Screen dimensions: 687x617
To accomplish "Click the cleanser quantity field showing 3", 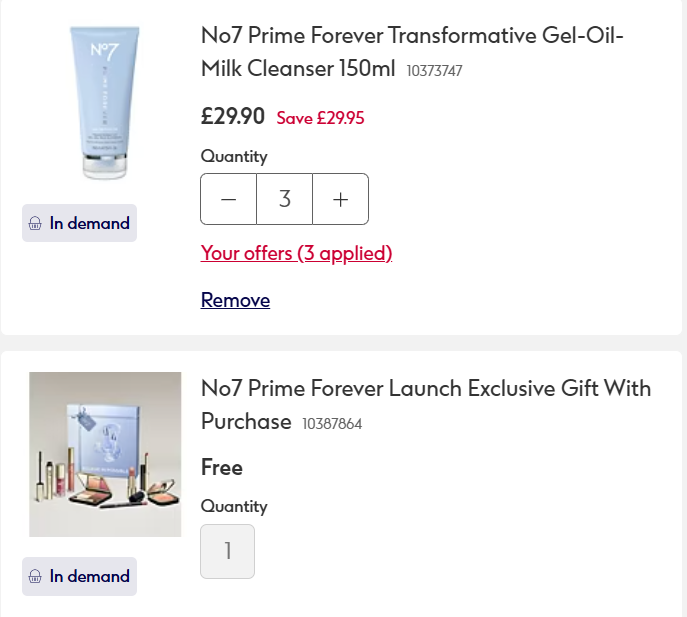I will 285,199.
